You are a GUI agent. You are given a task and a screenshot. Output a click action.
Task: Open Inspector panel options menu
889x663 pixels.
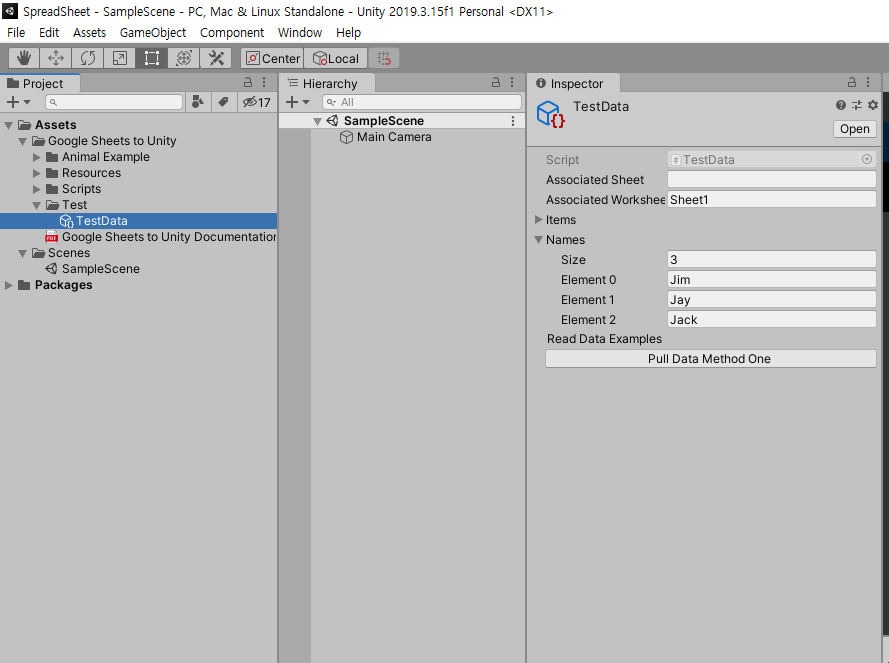click(868, 82)
